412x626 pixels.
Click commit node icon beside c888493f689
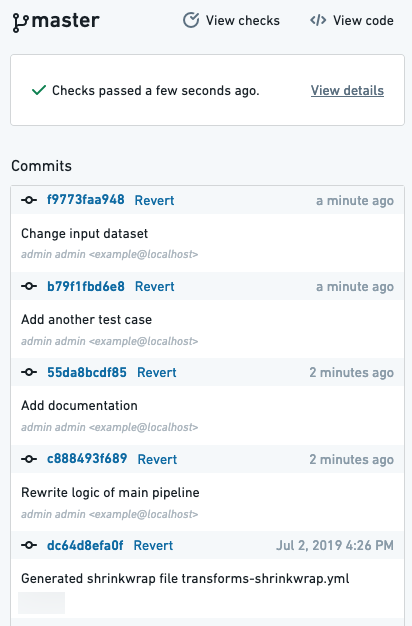[29, 459]
